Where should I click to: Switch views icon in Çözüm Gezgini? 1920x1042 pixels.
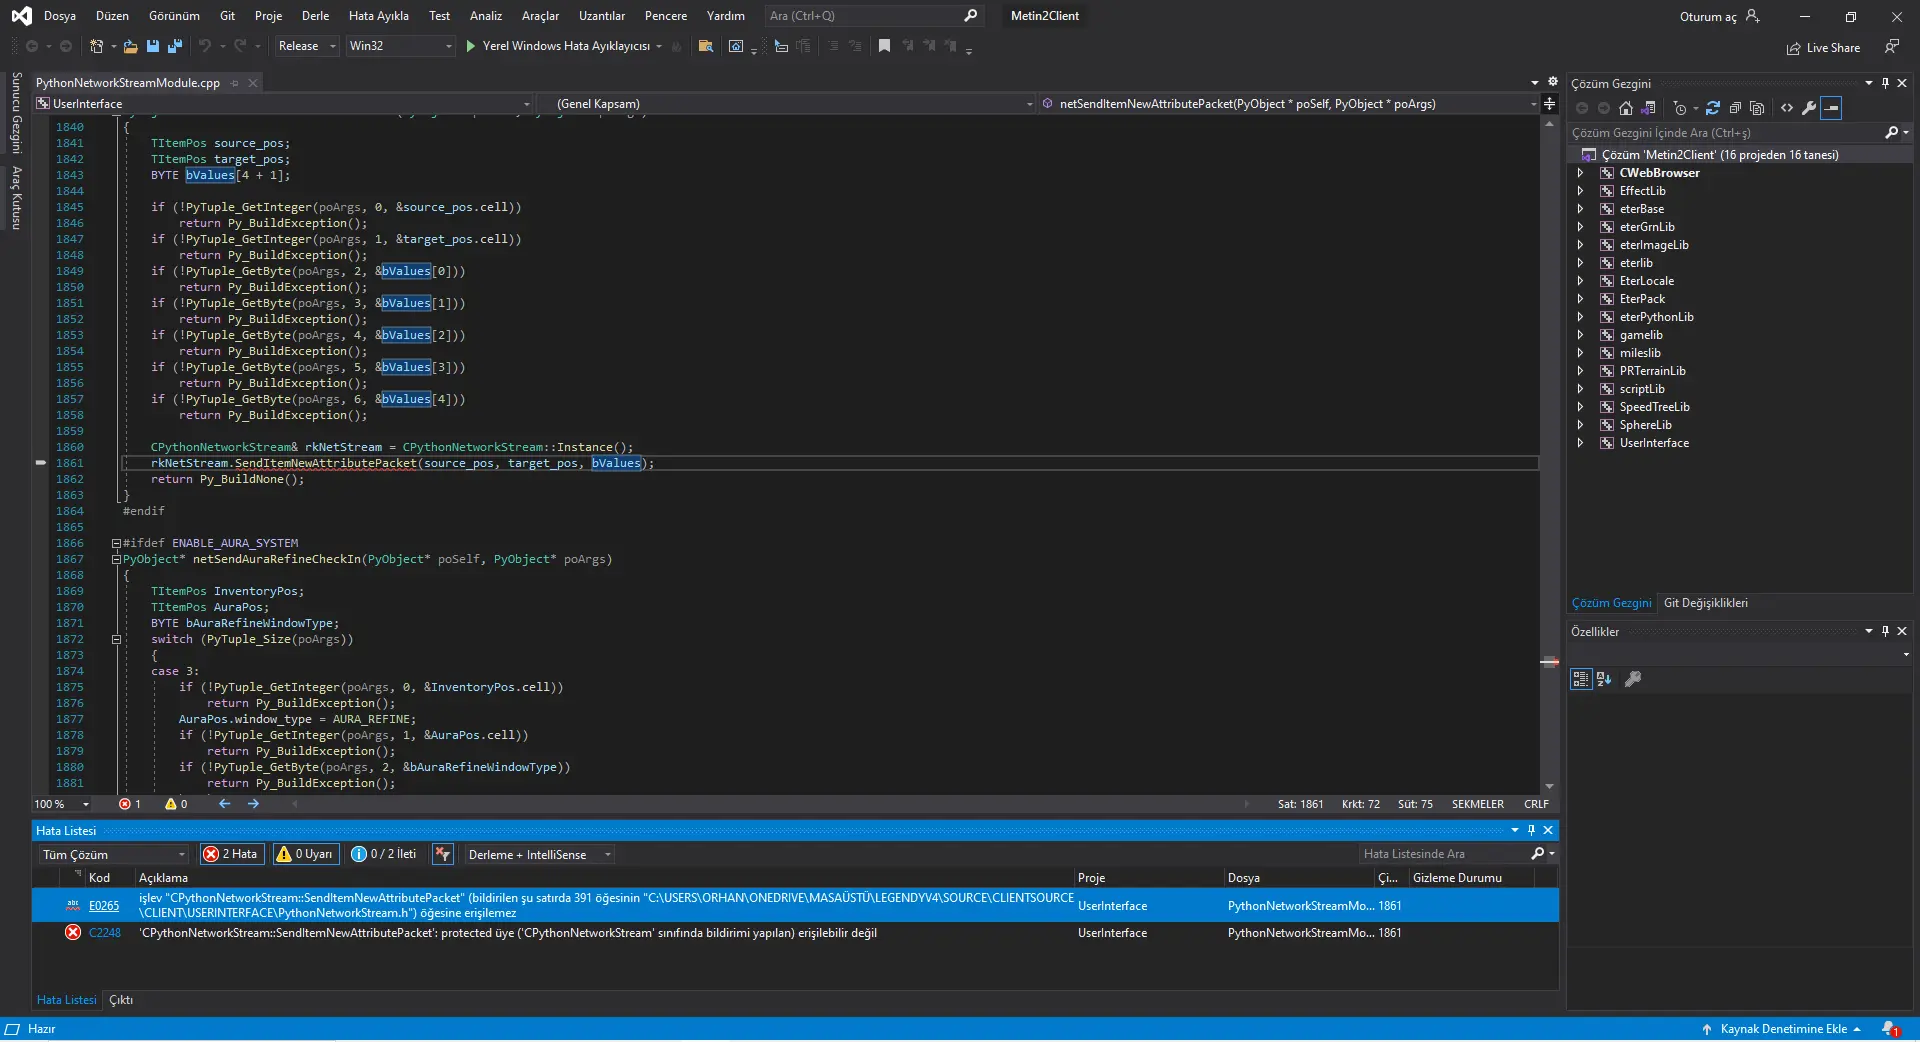[x=1649, y=108]
